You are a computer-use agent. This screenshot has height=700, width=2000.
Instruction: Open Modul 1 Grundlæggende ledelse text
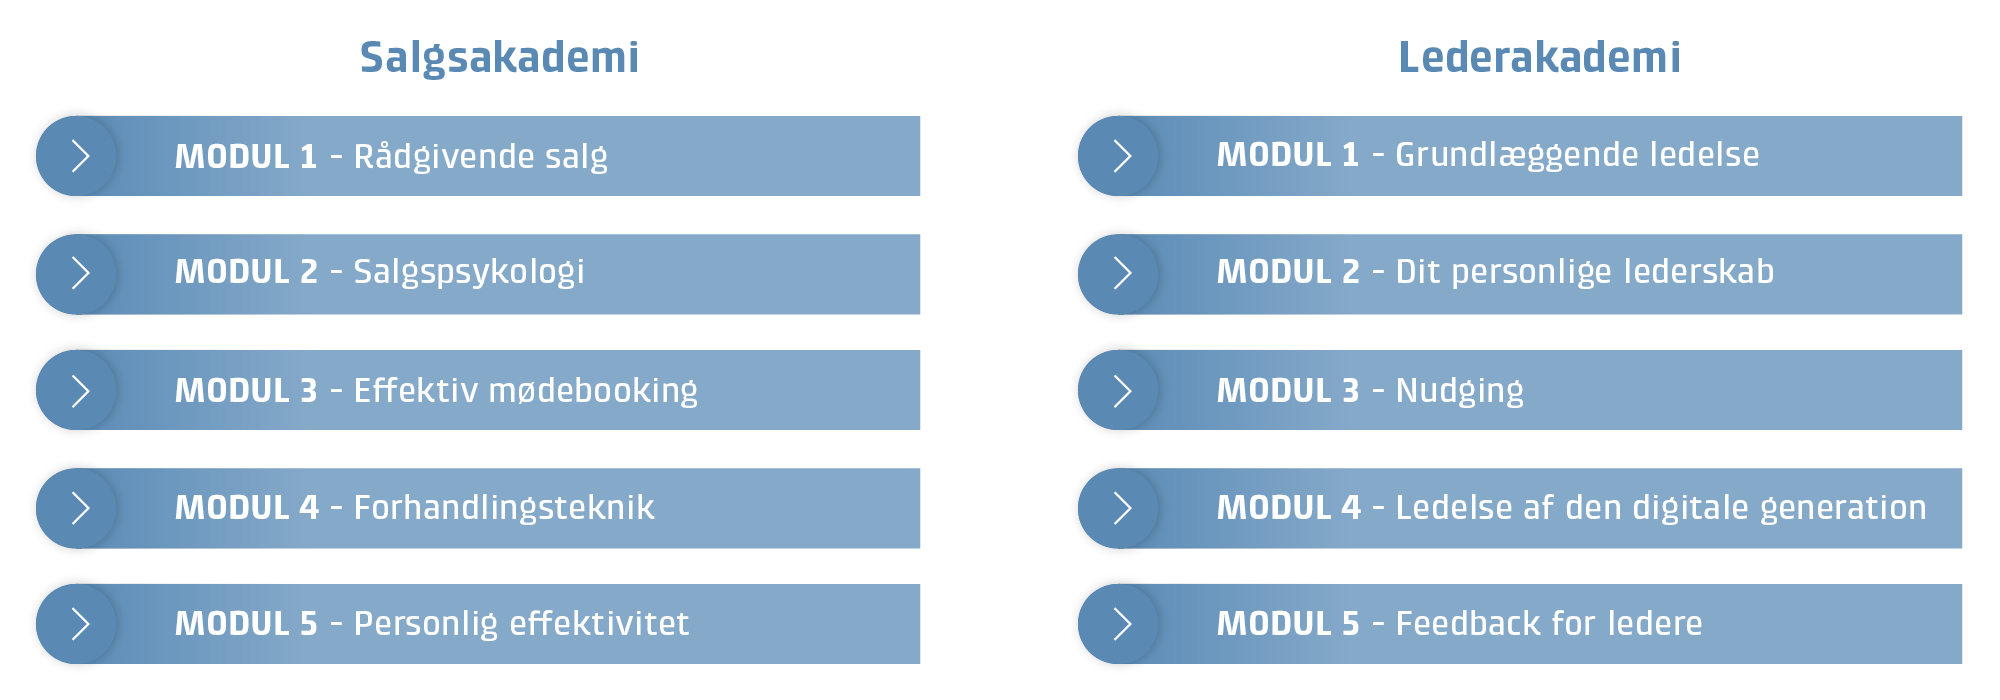pos(1488,156)
